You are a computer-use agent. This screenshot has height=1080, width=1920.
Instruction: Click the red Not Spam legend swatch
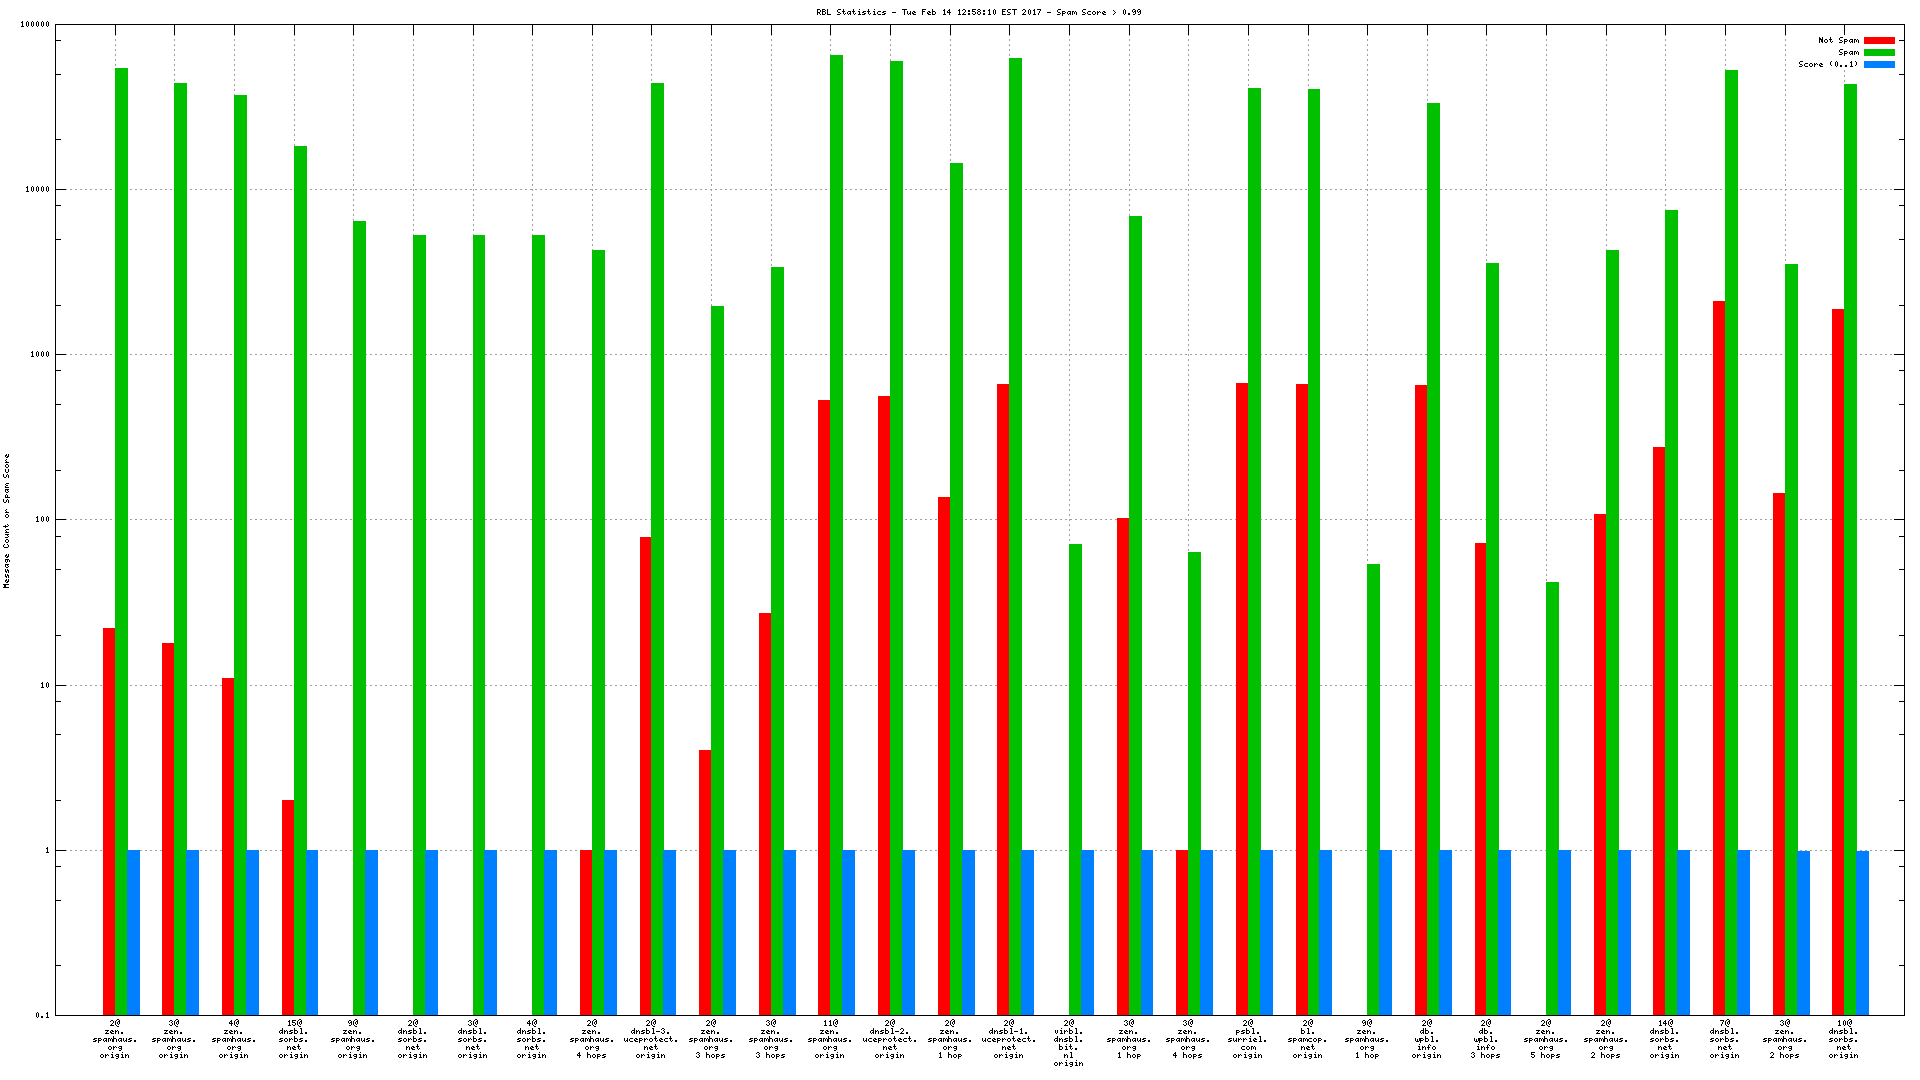coord(1879,41)
